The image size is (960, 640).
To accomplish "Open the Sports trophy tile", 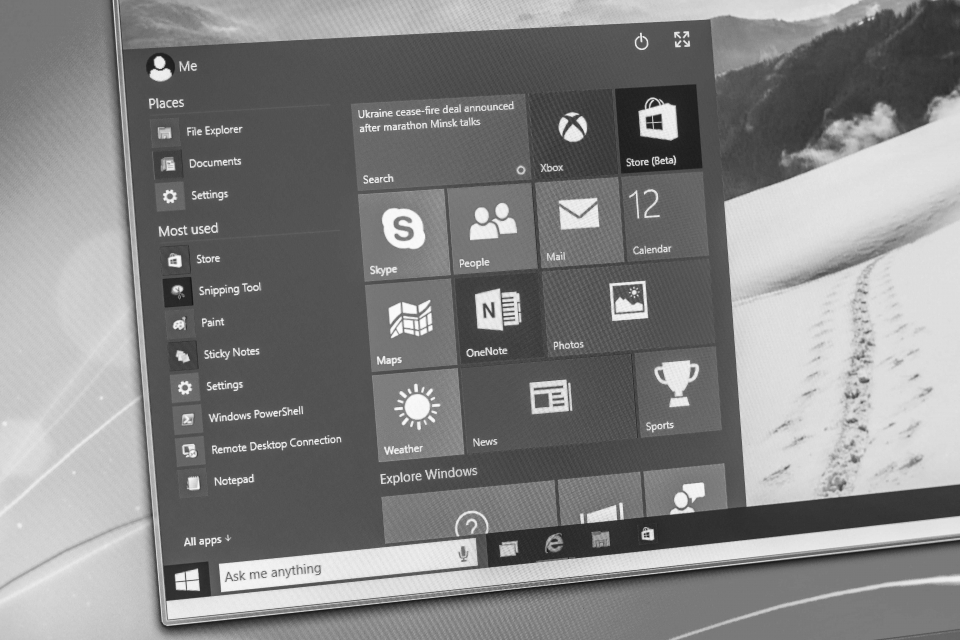I will tap(678, 392).
